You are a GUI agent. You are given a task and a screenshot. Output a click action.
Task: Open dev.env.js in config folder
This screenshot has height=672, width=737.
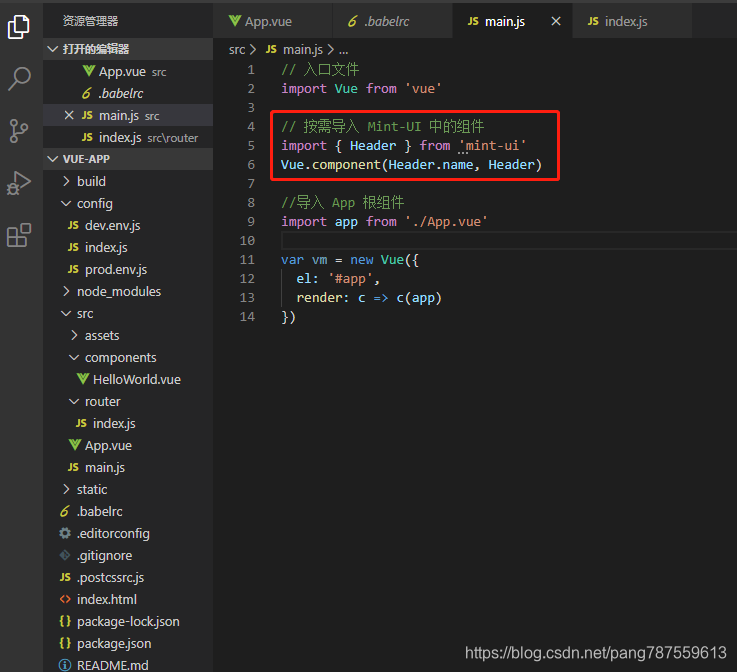[x=128, y=226]
